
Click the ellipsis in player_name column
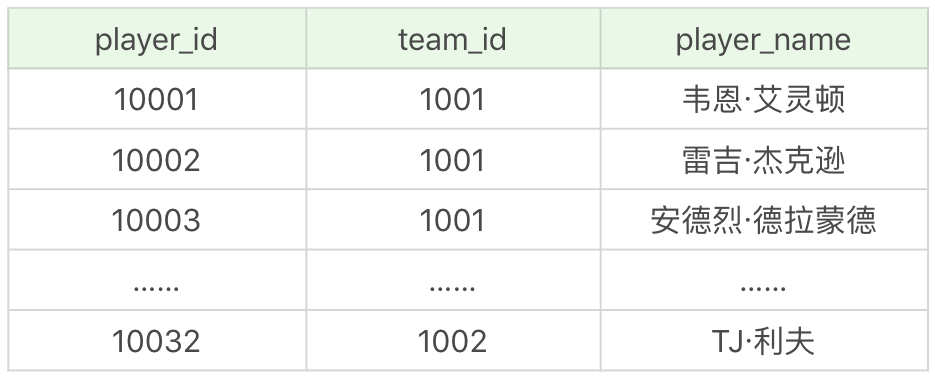pos(763,288)
